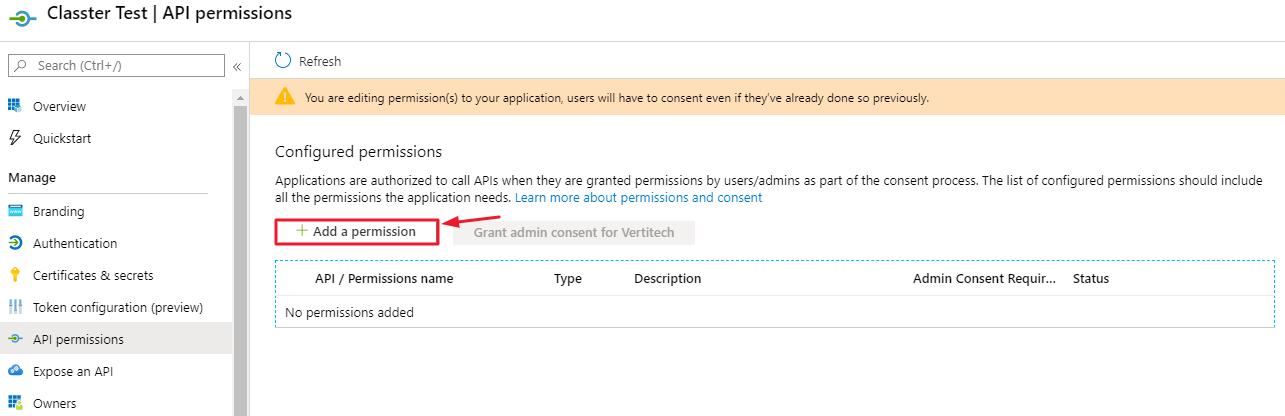
Task: Click the Authentication loop icon
Action: tap(15, 243)
